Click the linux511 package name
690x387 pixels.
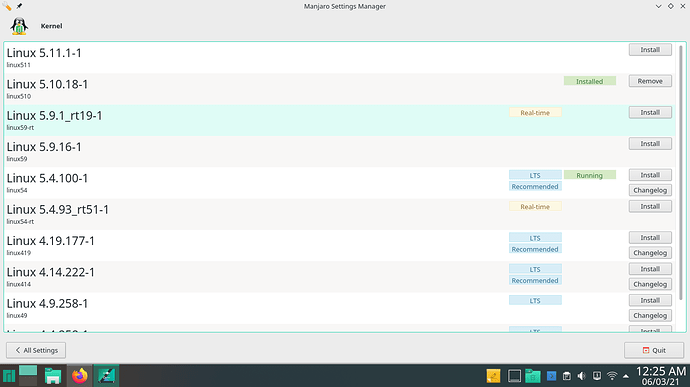pos(18,65)
